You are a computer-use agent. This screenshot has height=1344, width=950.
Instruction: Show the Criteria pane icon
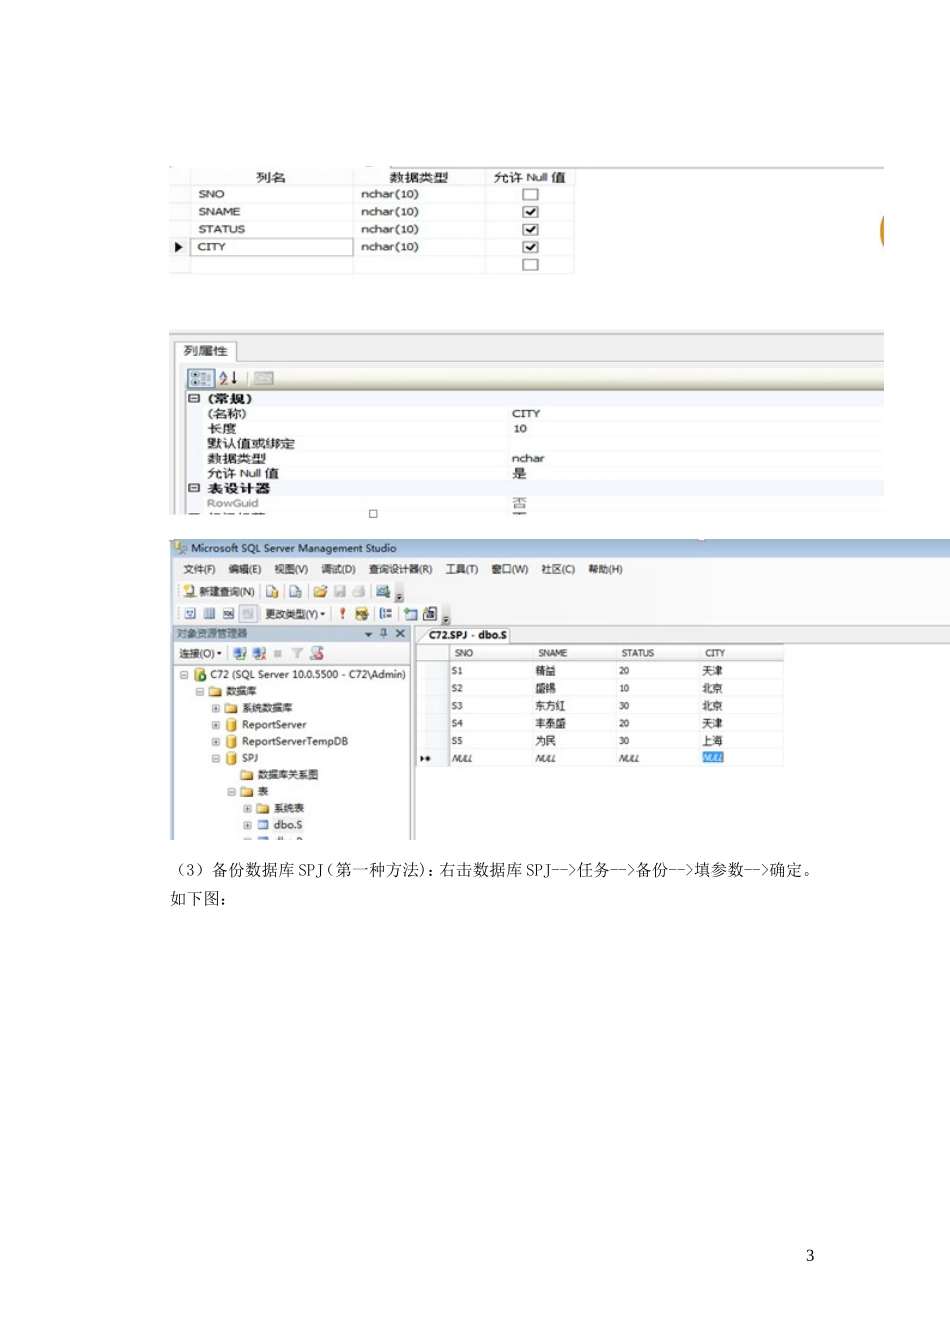click(x=209, y=613)
